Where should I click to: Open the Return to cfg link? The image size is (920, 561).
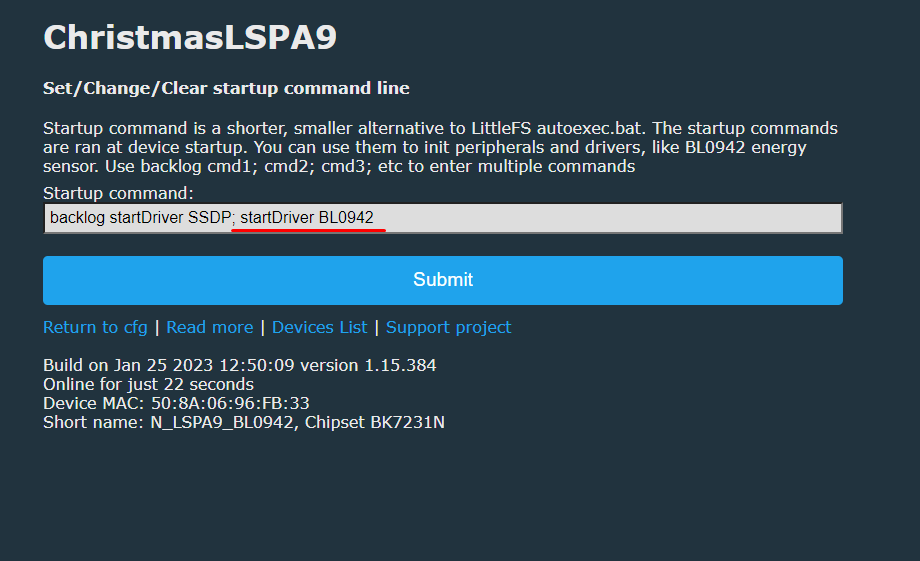[x=95, y=327]
